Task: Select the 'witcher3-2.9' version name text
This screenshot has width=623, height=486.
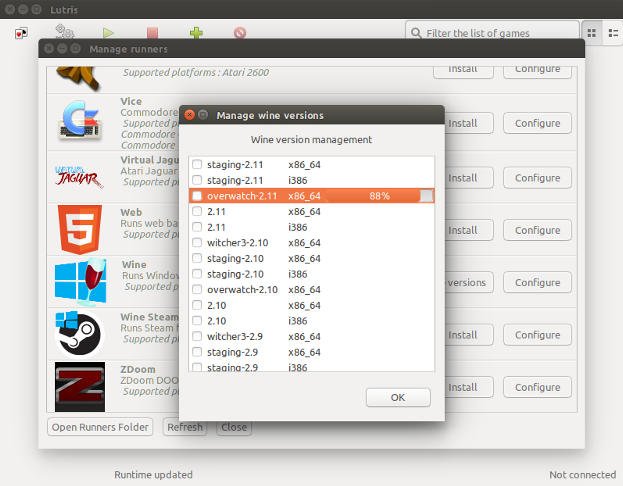Action: [235, 336]
